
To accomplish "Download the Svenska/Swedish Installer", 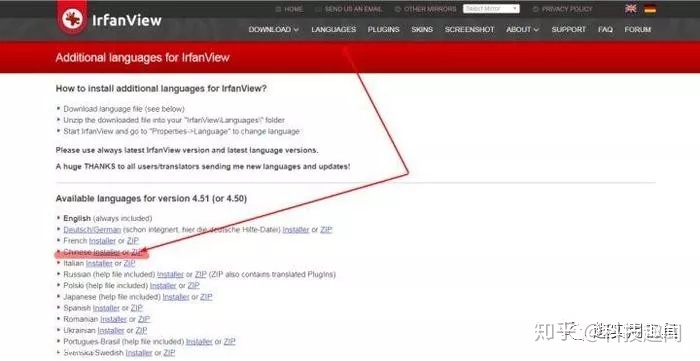I will click(139, 353).
